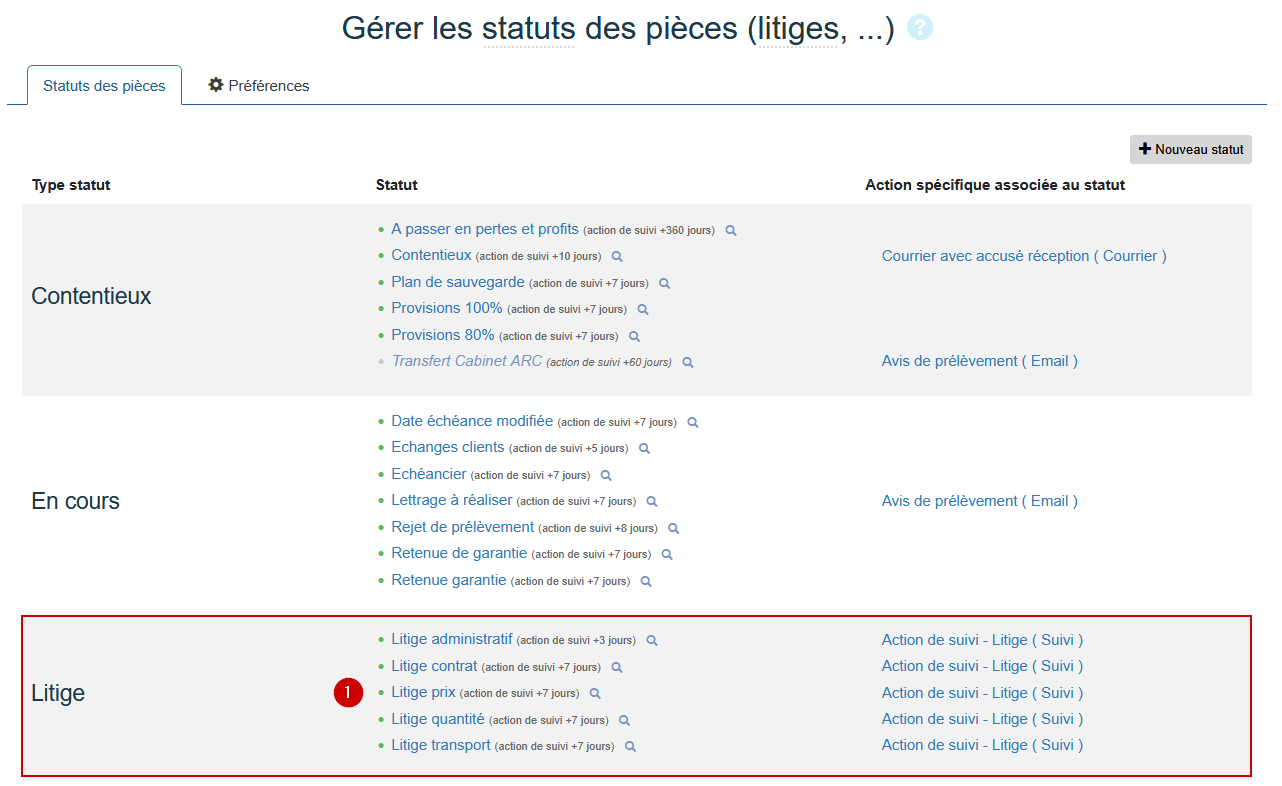Screen dimensions: 1282x786
Task: Click magnifier icon next to Transfert Cabinet ARC
Action: click(x=688, y=363)
